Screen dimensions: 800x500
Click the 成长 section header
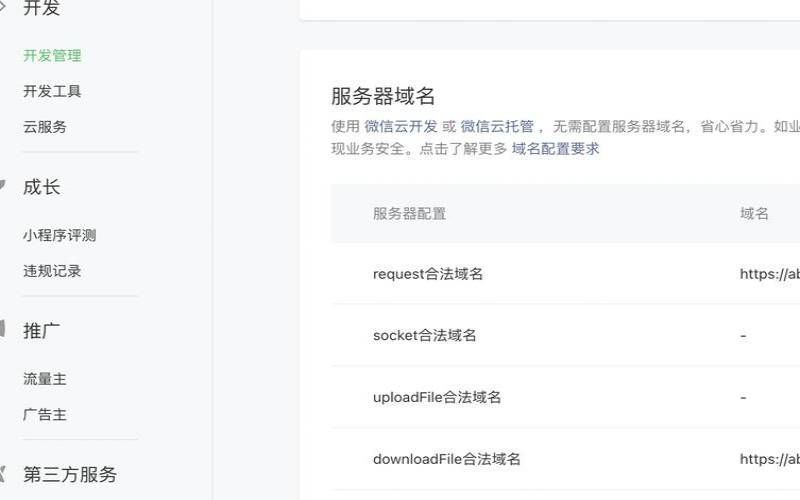coord(41,187)
